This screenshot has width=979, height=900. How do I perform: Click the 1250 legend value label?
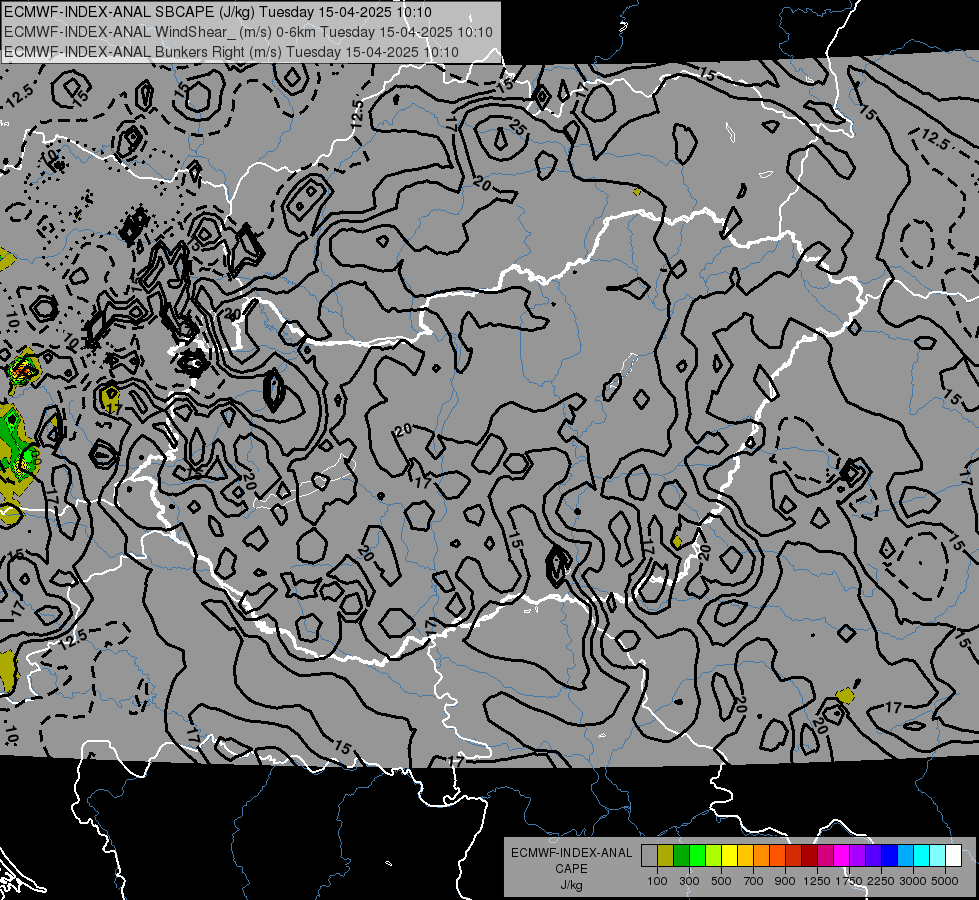click(817, 881)
